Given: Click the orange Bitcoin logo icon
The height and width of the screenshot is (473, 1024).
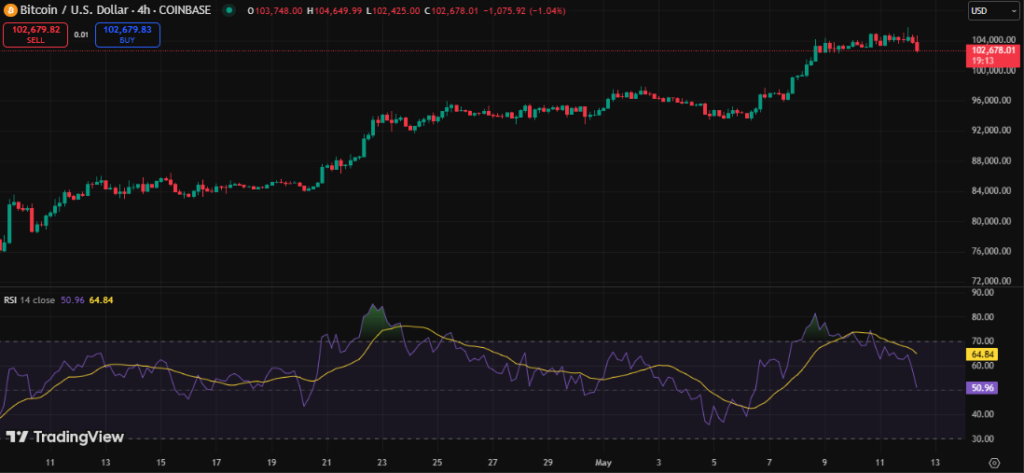Looking at the screenshot, I should click(x=10, y=11).
